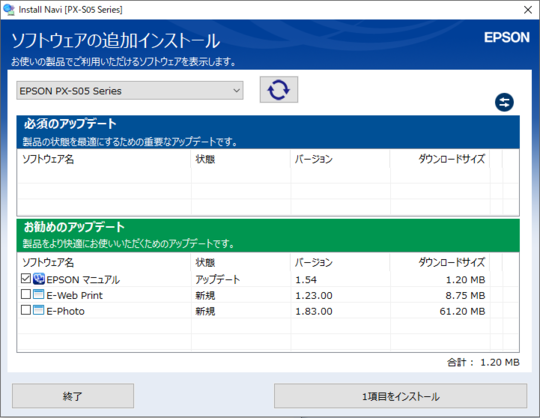
Task: Click the 必須のアップデート section heading
Action: click(x=70, y=124)
